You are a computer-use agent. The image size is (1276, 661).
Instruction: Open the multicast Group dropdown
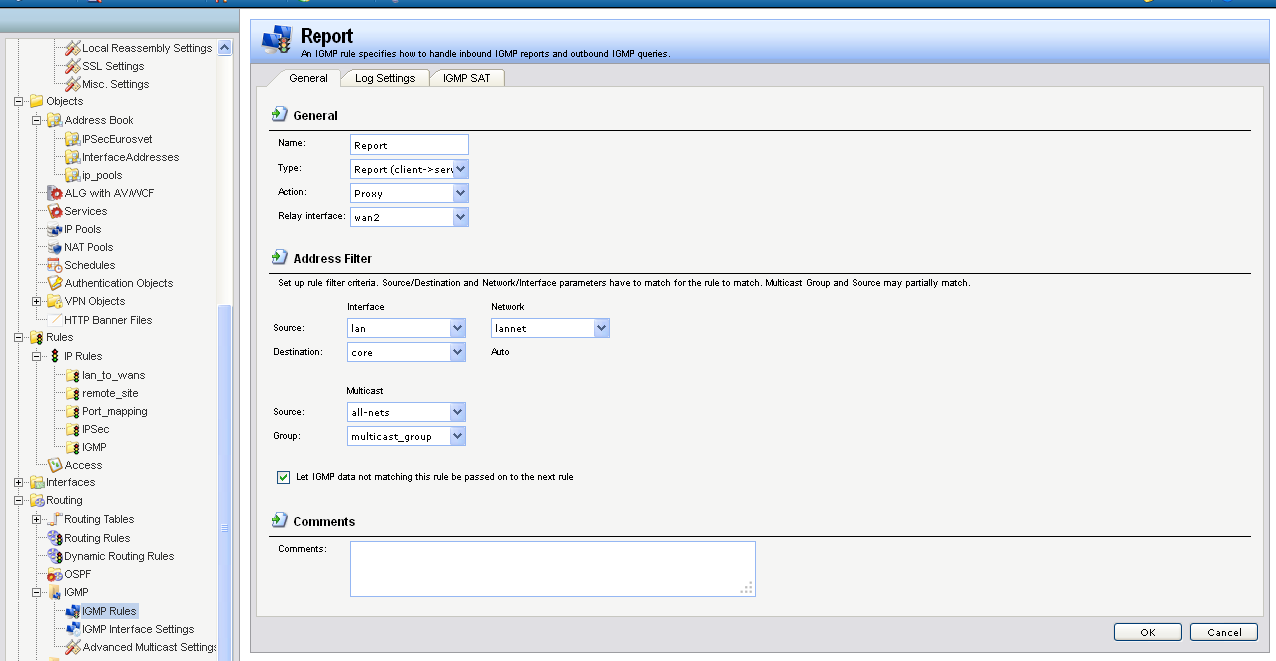457,436
